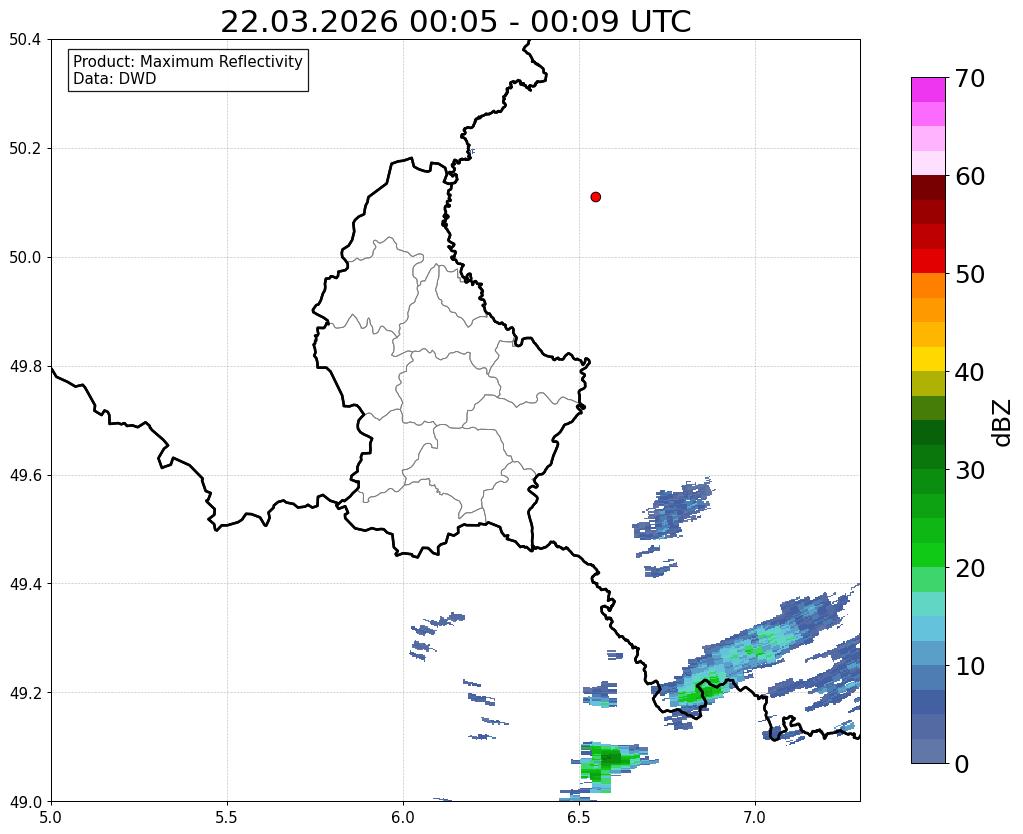Click the colorbar tick label 0
Image resolution: width=1023 pixels, height=834 pixels.
tap(962, 764)
